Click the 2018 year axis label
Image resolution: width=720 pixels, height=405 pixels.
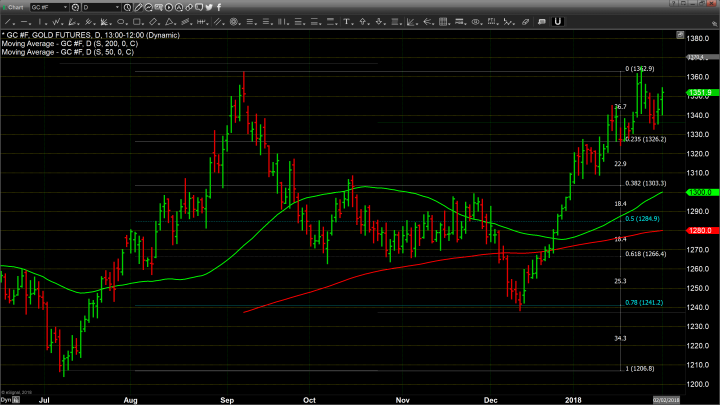573,400
